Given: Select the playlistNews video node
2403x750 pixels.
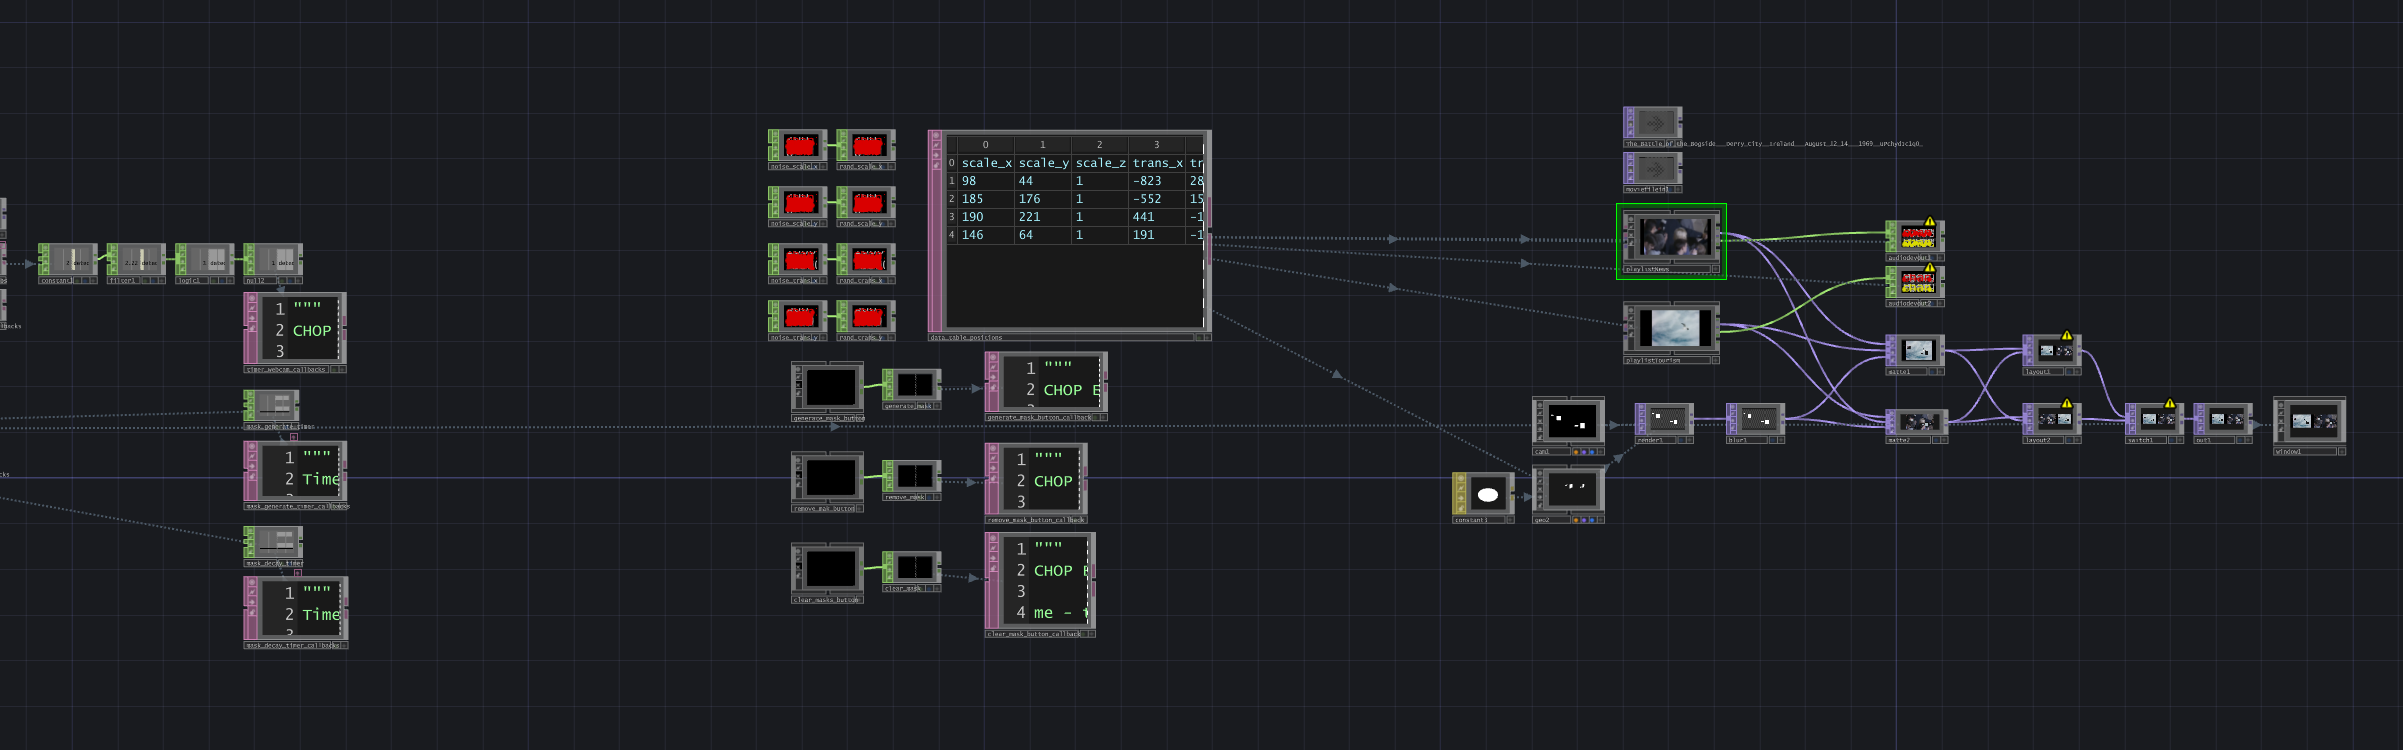Looking at the screenshot, I should (1671, 238).
